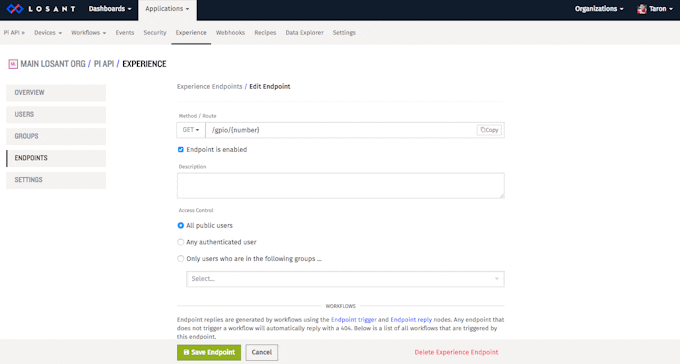680x364 pixels.
Task: Open Groups in the sidebar
Action: pyautogui.click(x=56, y=136)
